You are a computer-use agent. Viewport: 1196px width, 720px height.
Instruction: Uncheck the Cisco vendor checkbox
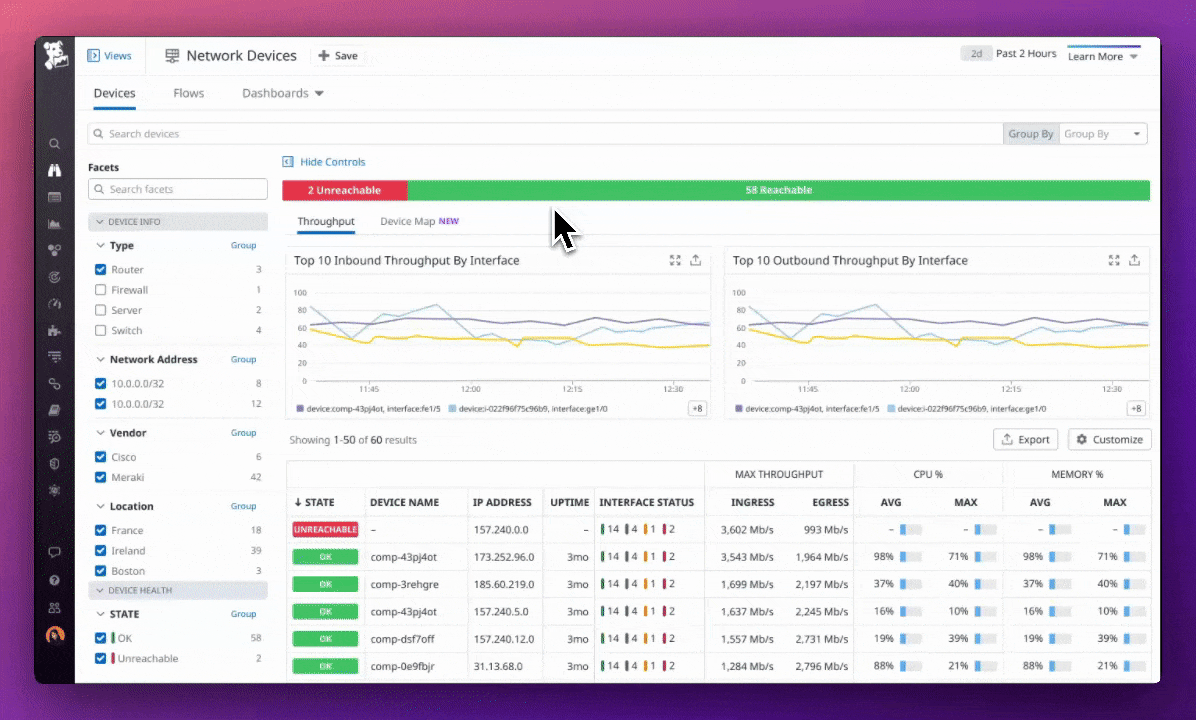click(100, 457)
